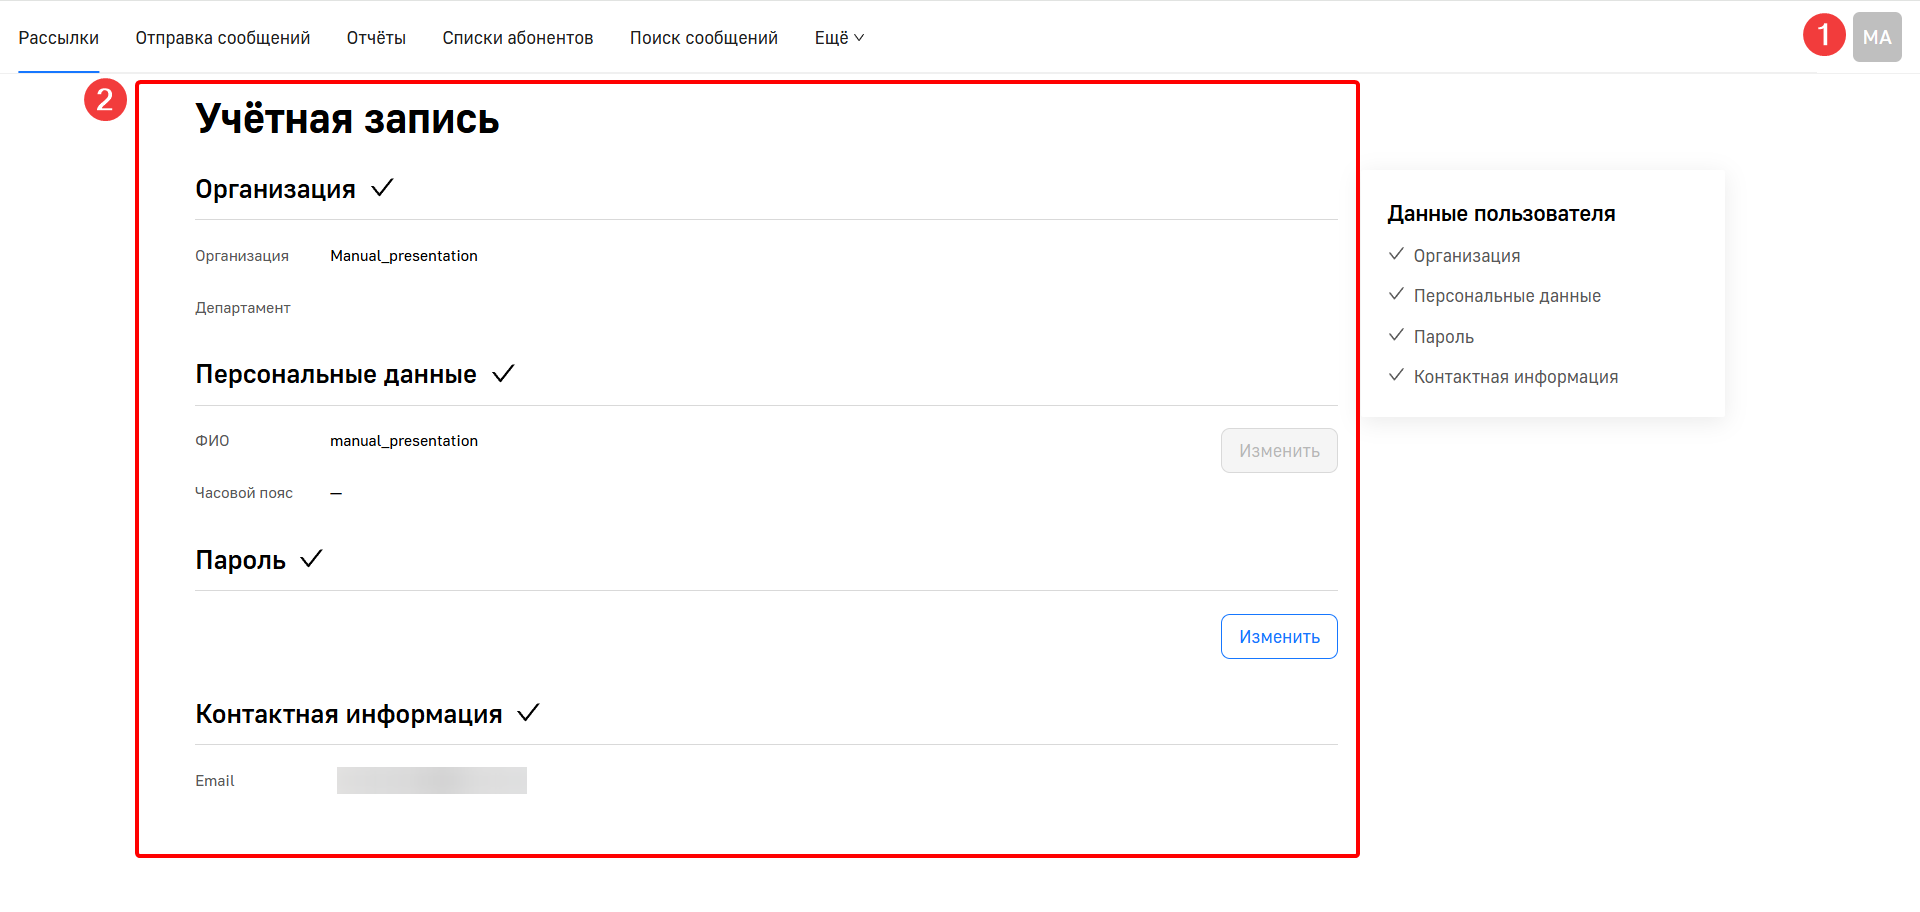This screenshot has width=1920, height=912.
Task: Open Списки абонентов tab
Action: coord(518,38)
